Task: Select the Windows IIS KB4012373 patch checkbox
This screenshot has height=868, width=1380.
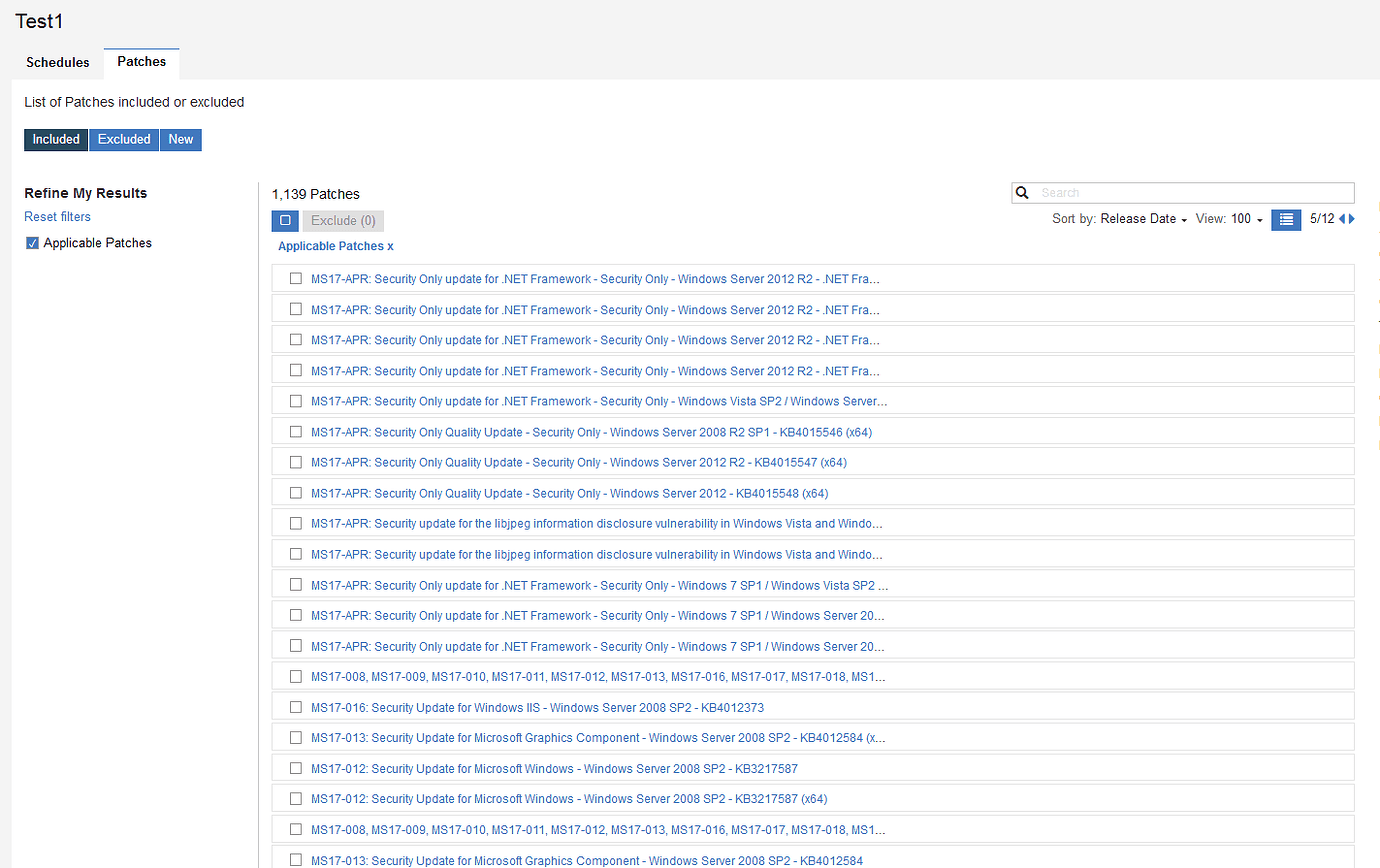Action: coord(294,707)
